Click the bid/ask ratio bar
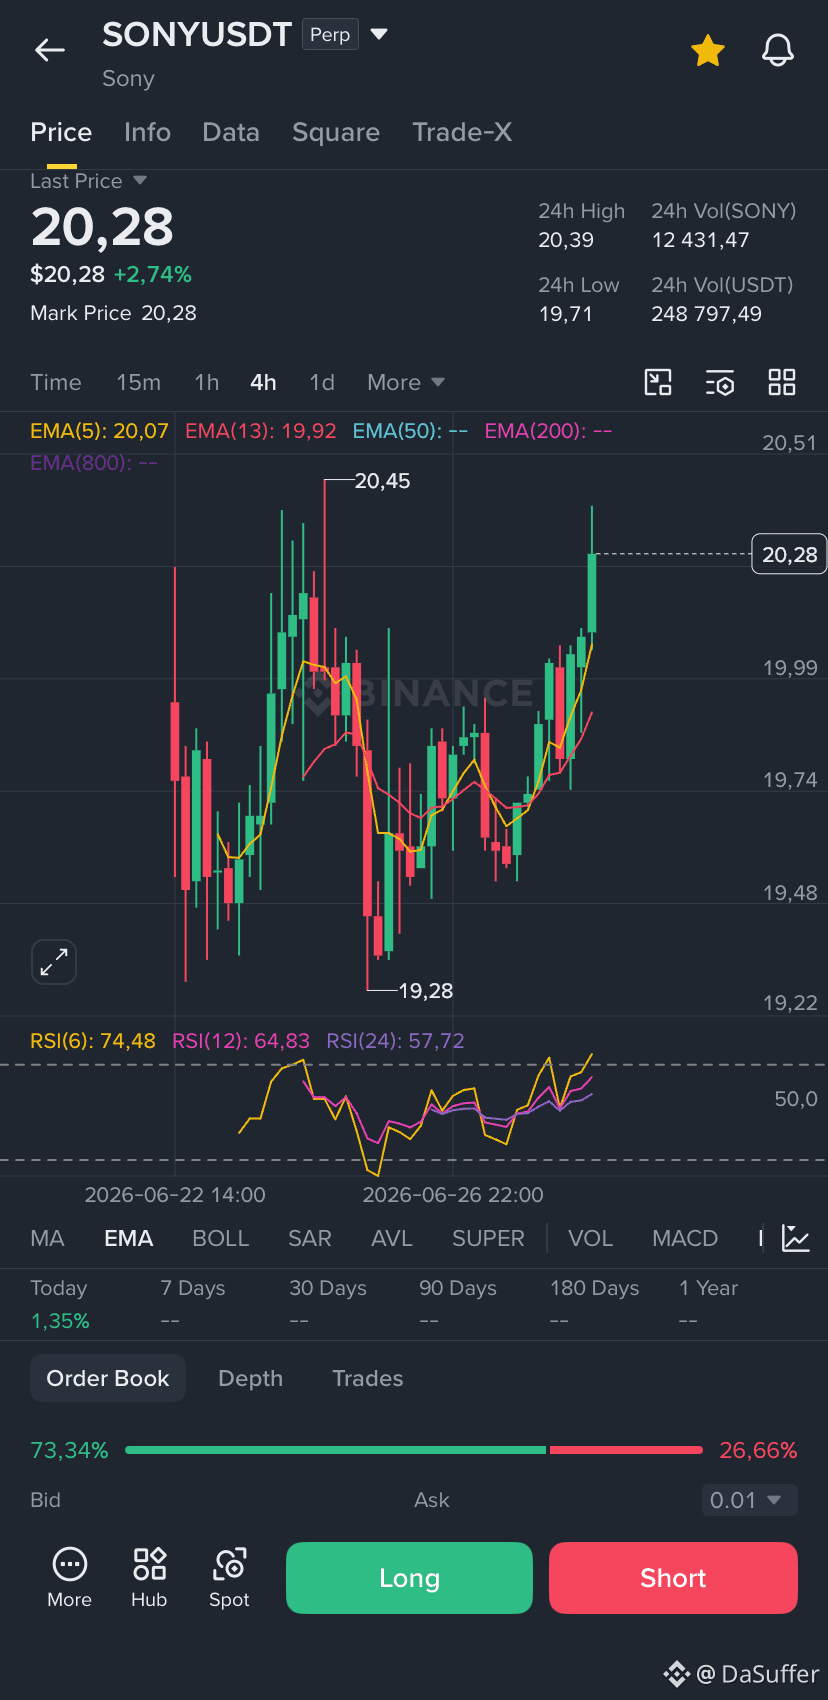 pyautogui.click(x=414, y=1450)
